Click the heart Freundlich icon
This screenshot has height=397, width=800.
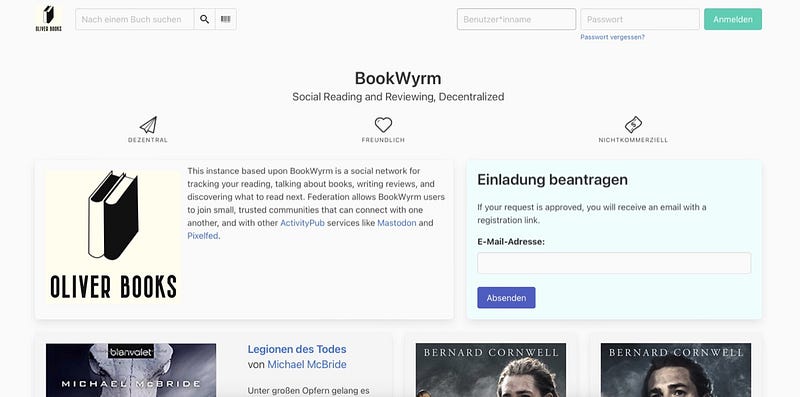point(383,125)
